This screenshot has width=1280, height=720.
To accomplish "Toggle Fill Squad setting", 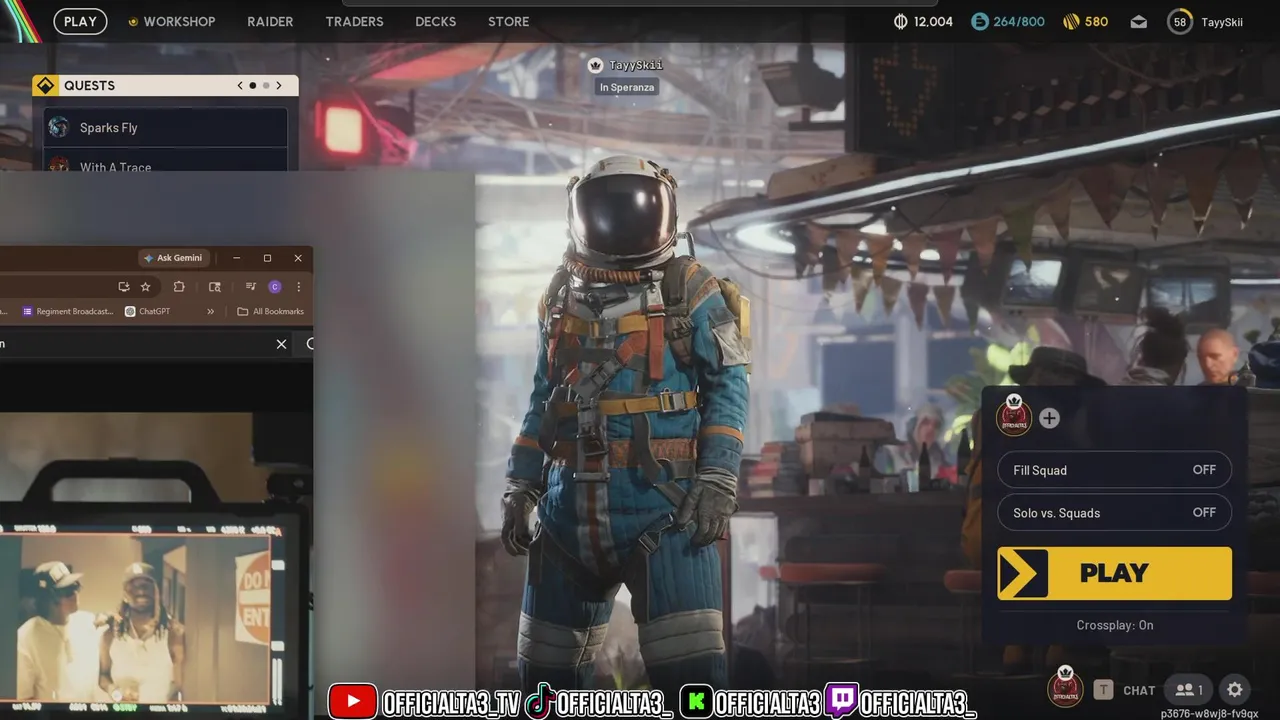I will coord(1114,470).
